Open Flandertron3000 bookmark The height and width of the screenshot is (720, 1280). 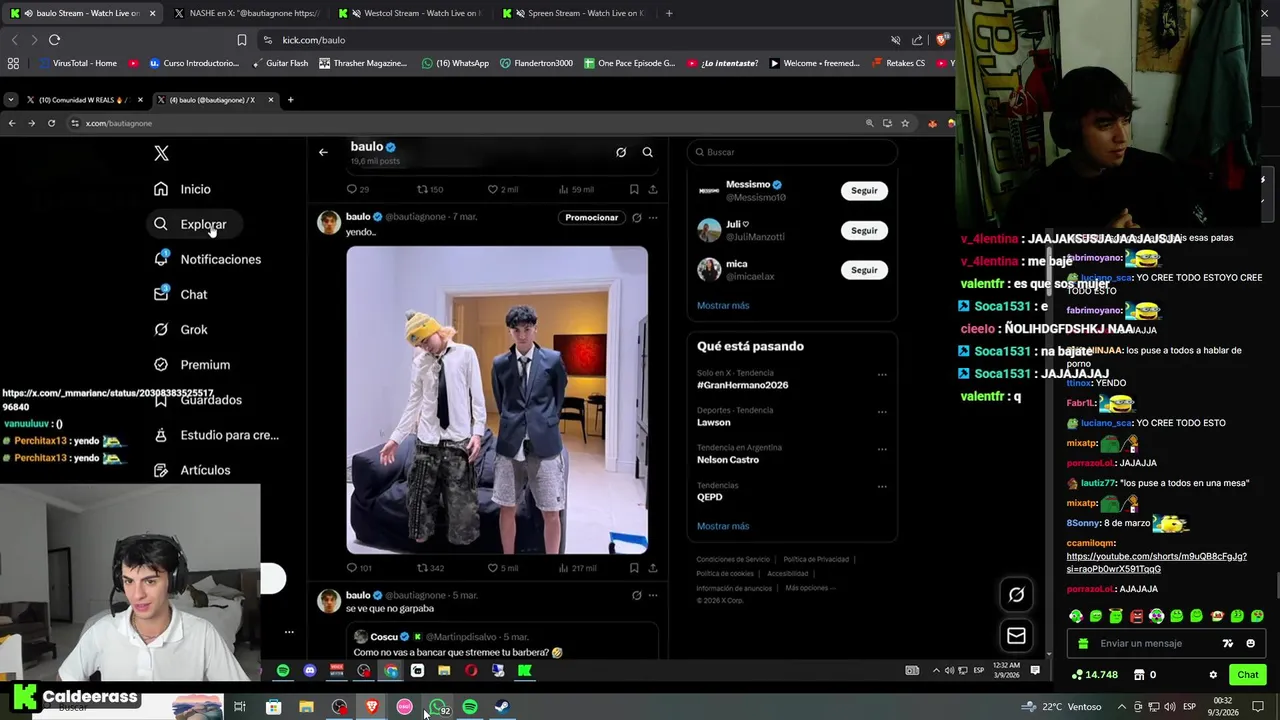coord(535,63)
